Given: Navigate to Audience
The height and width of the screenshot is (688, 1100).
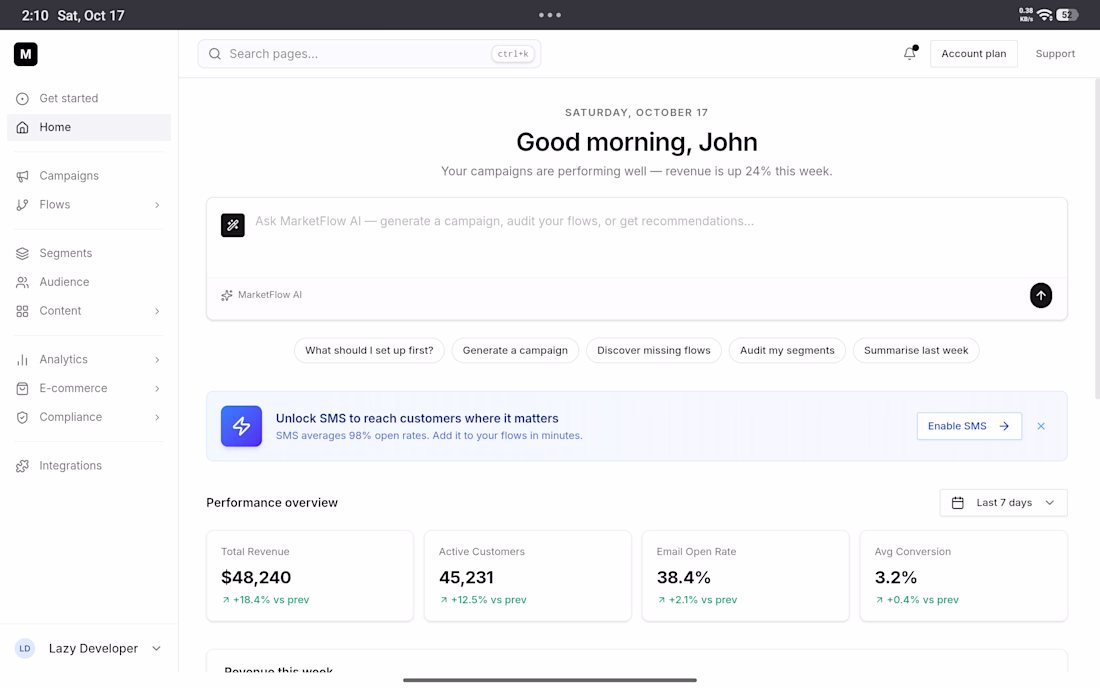Looking at the screenshot, I should (x=89, y=282).
